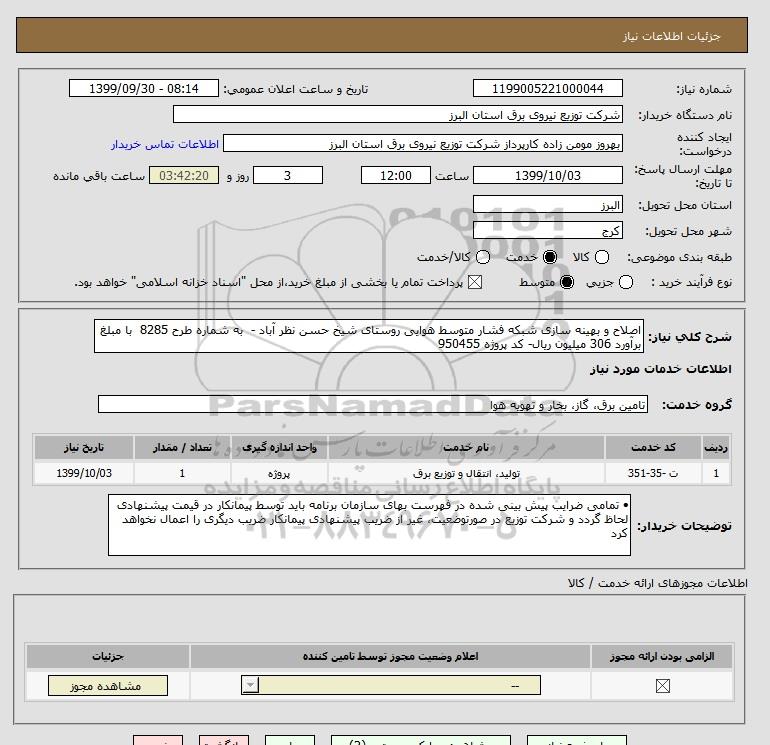This screenshot has width=770, height=745.
Task: Click the اعلام وضعیت مجوز توسط تامین کننده header
Action: pyautogui.click(x=390, y=656)
